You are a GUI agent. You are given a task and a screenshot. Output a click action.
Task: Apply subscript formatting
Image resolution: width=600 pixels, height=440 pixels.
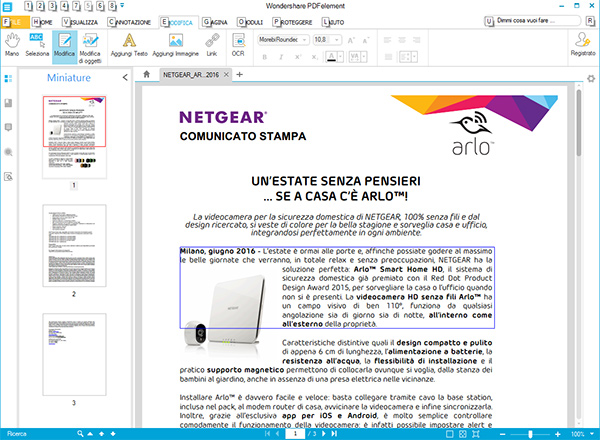pos(314,57)
